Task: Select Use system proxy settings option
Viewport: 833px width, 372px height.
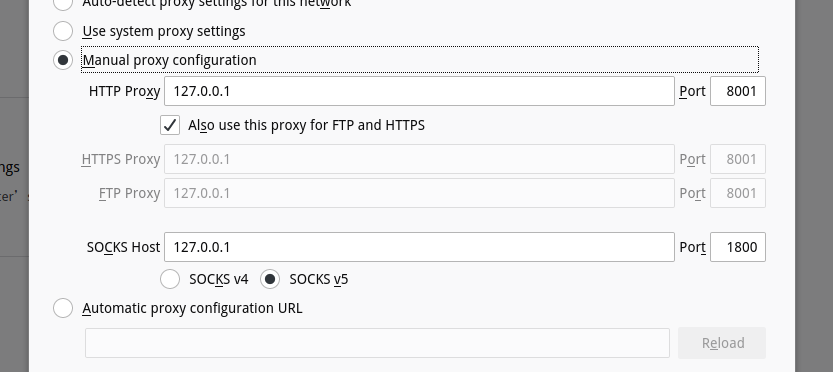Action: coord(63,31)
